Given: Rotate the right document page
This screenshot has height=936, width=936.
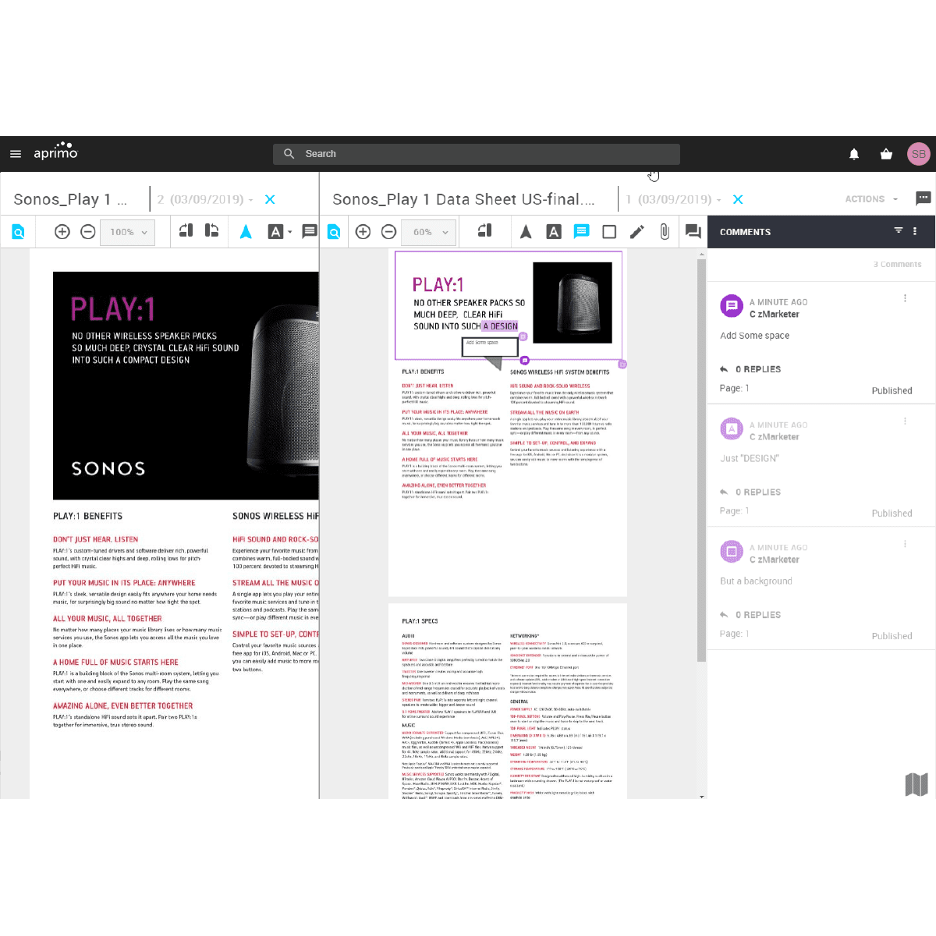Looking at the screenshot, I should 484,230.
